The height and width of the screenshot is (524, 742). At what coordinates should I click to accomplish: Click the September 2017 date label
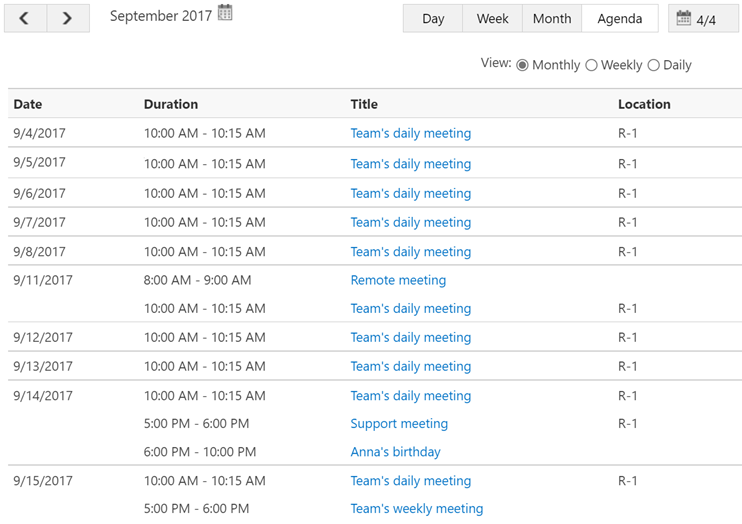pyautogui.click(x=160, y=16)
